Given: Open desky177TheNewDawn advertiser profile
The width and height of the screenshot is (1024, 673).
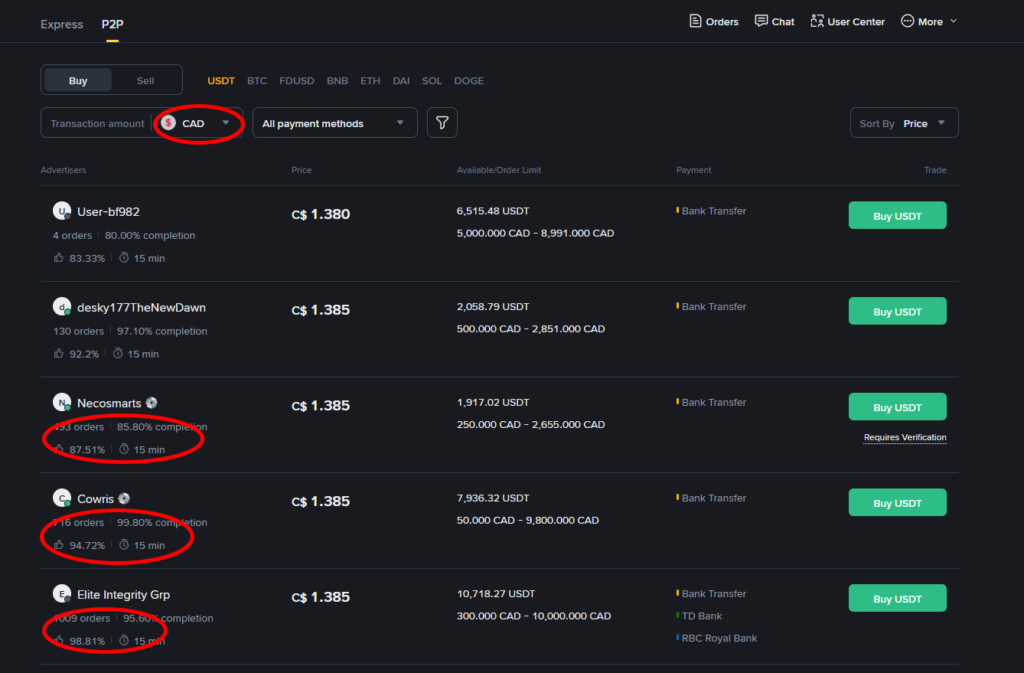Looking at the screenshot, I should (x=141, y=307).
